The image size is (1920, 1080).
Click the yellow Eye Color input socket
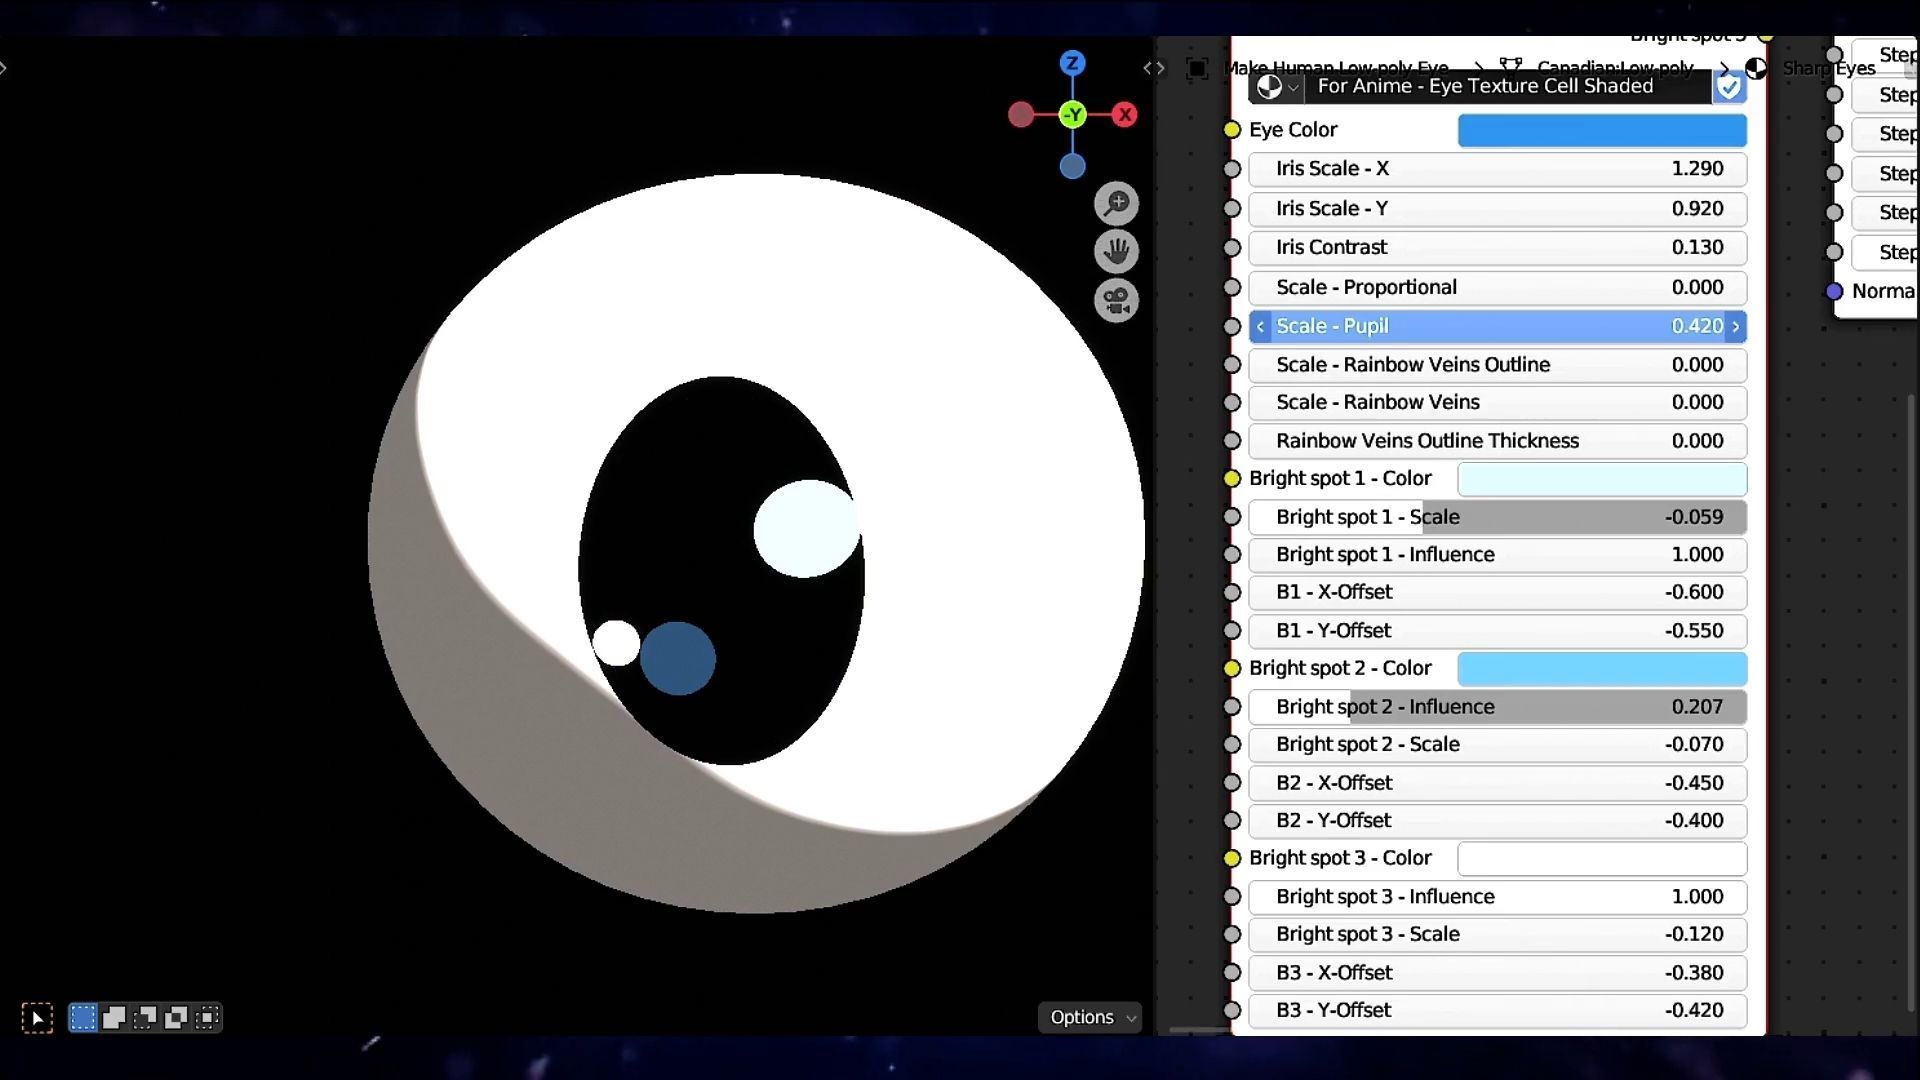(x=1232, y=130)
